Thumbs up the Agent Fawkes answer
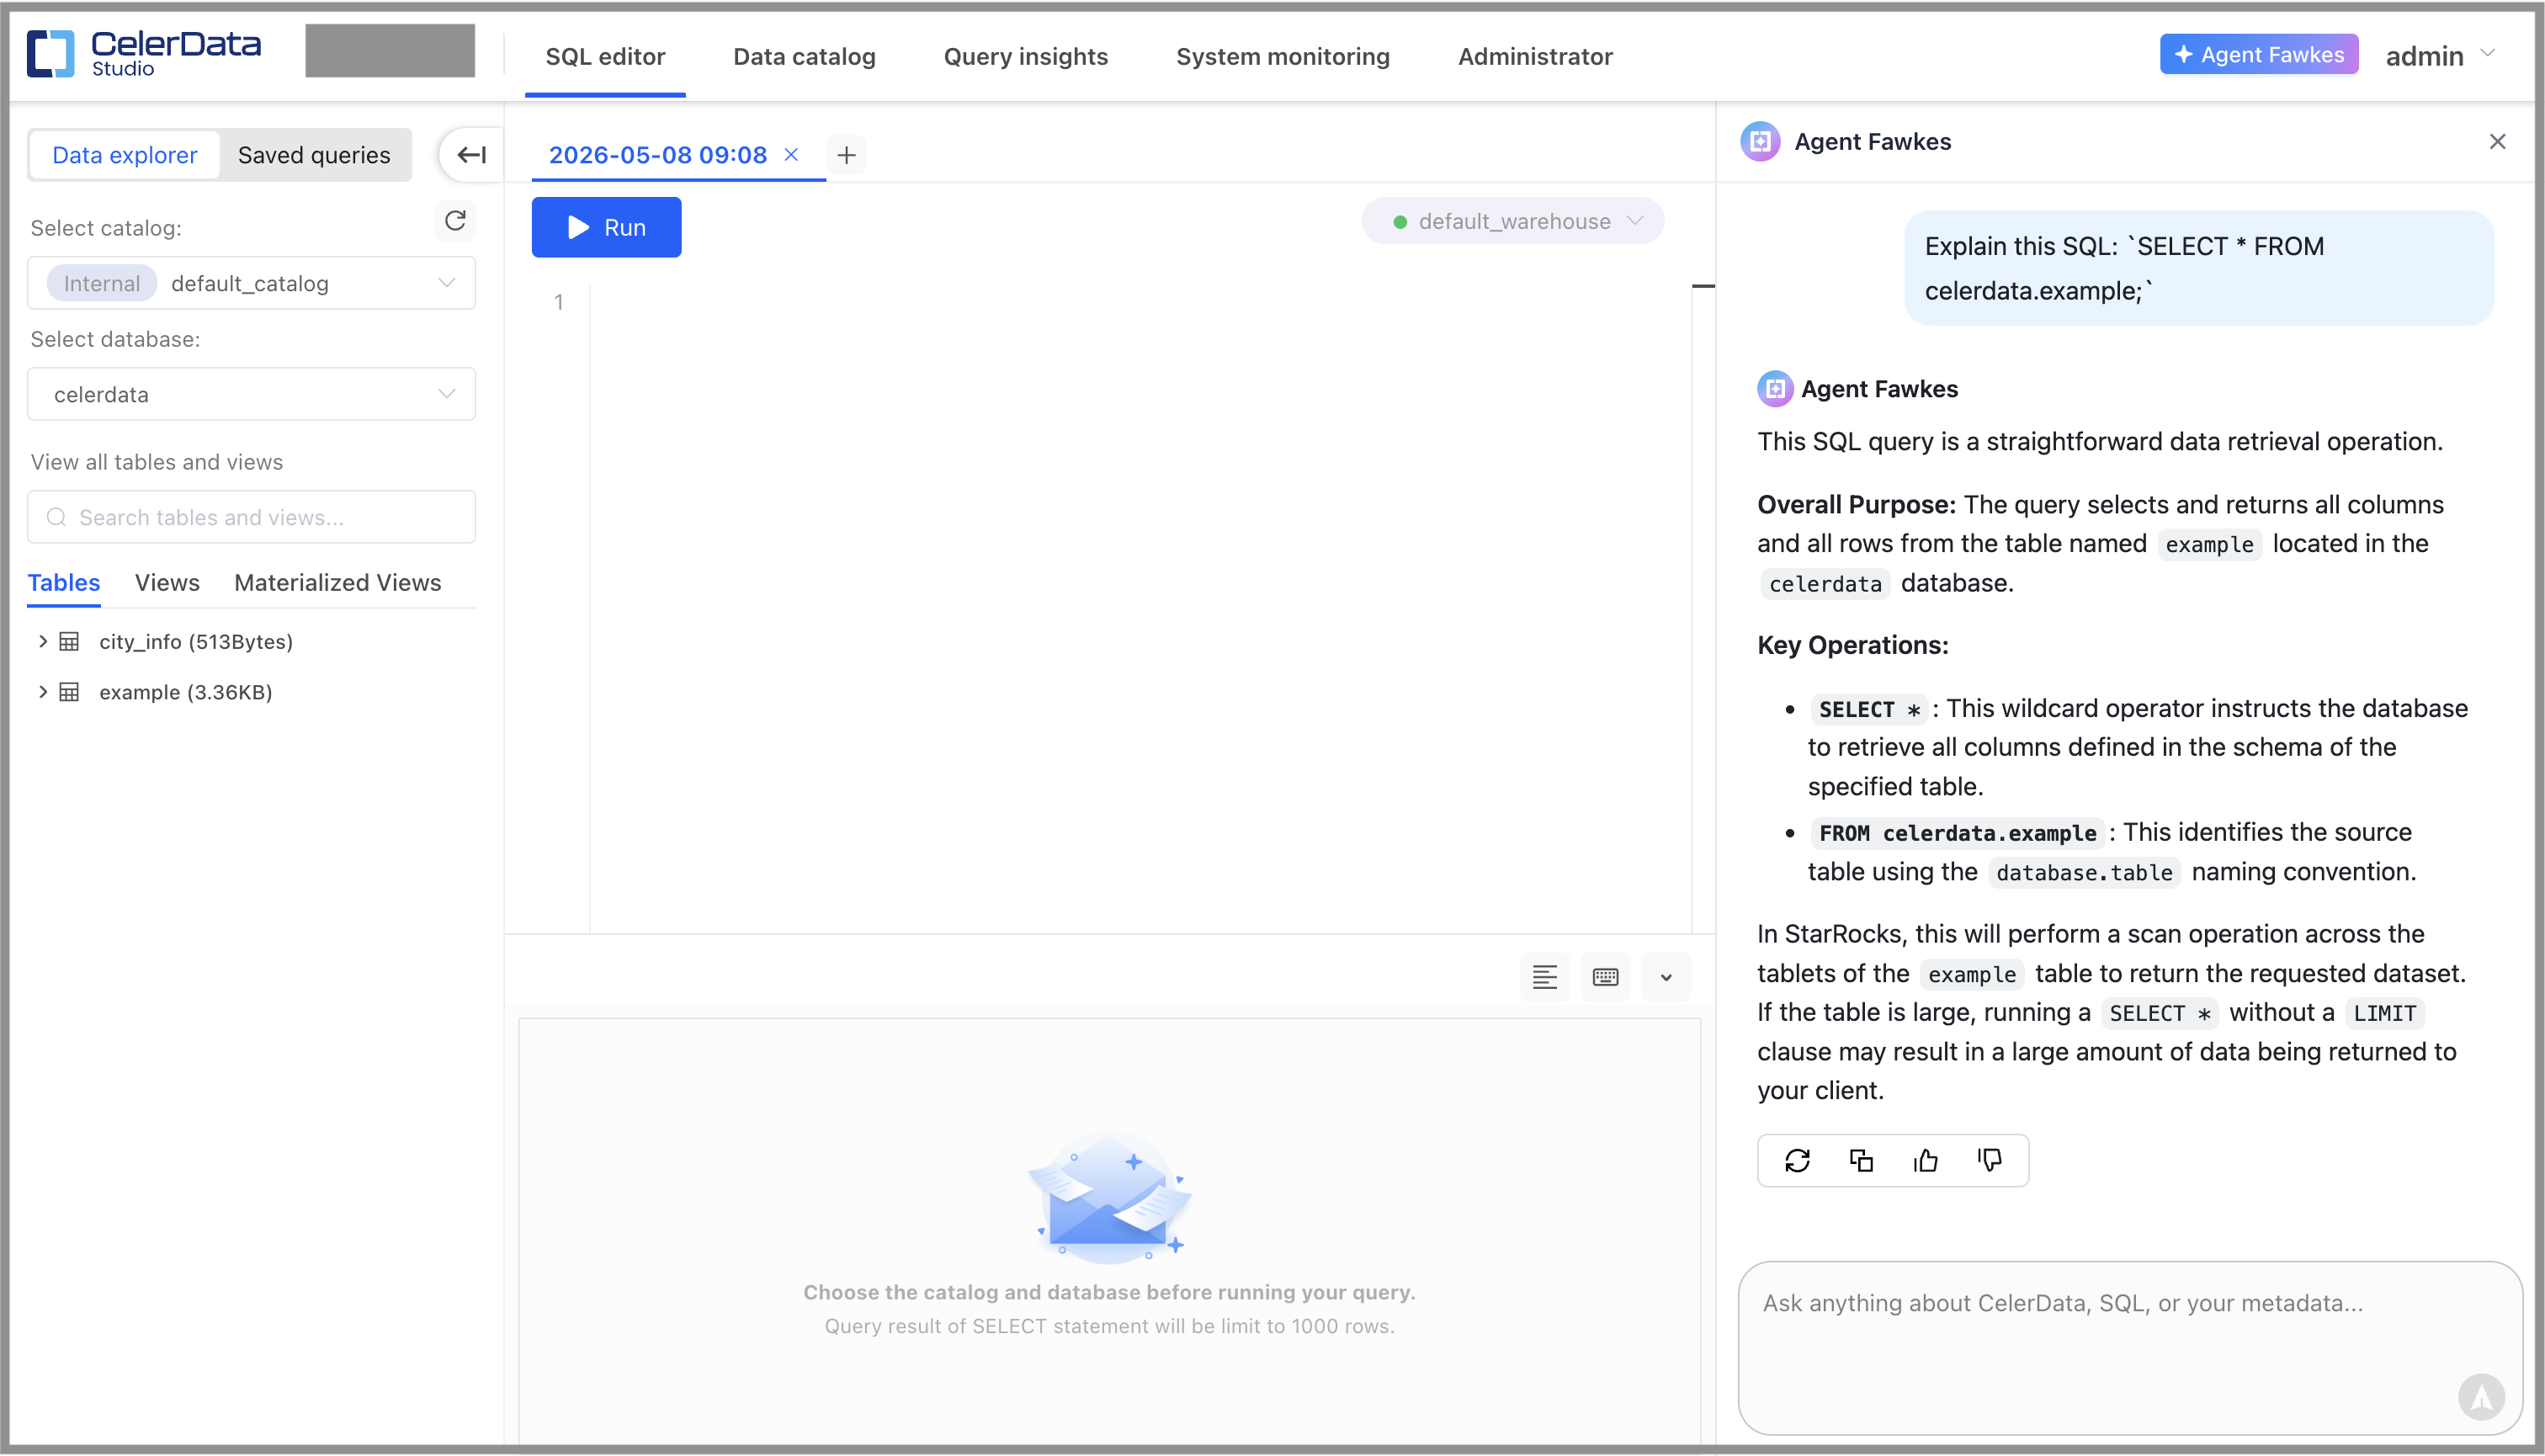The height and width of the screenshot is (1456, 2545). click(1926, 1160)
